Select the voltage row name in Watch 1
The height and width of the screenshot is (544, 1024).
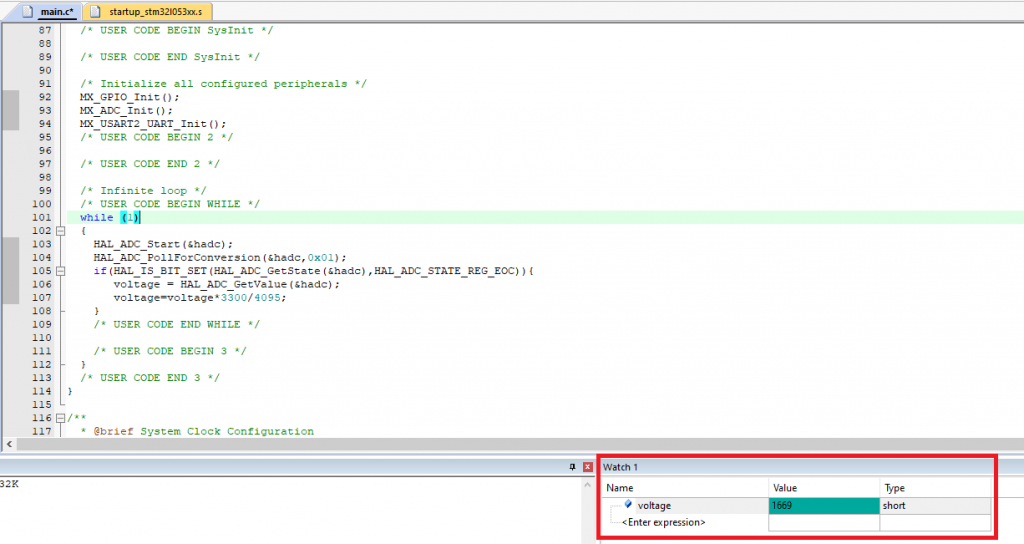point(654,506)
